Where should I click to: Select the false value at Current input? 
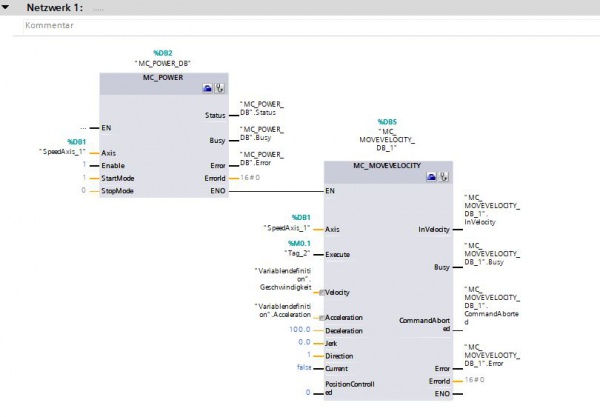304,367
